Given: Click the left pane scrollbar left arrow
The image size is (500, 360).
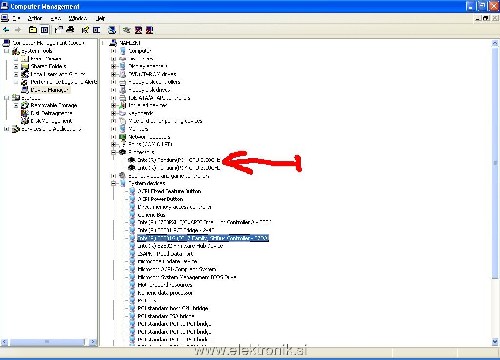Looking at the screenshot, I should point(5,342).
